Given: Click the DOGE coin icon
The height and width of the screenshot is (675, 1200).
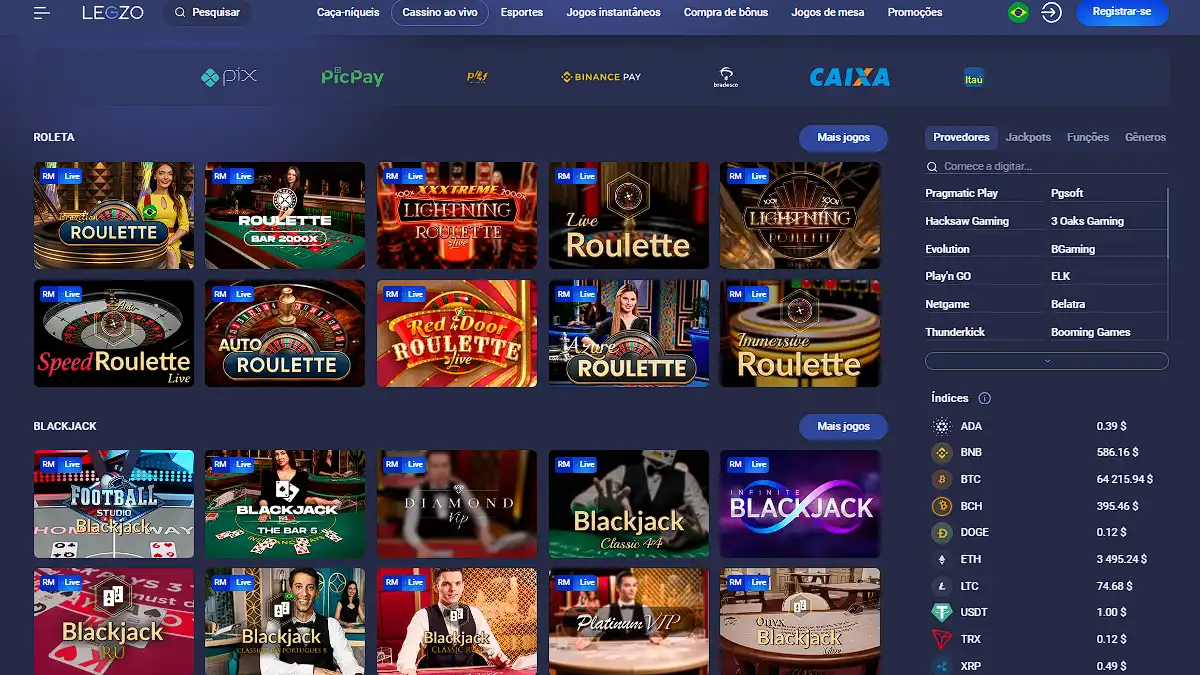Looking at the screenshot, I should (941, 533).
